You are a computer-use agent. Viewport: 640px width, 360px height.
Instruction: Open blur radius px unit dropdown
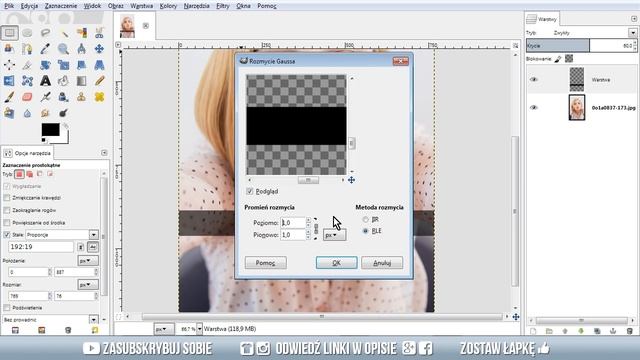(x=334, y=235)
